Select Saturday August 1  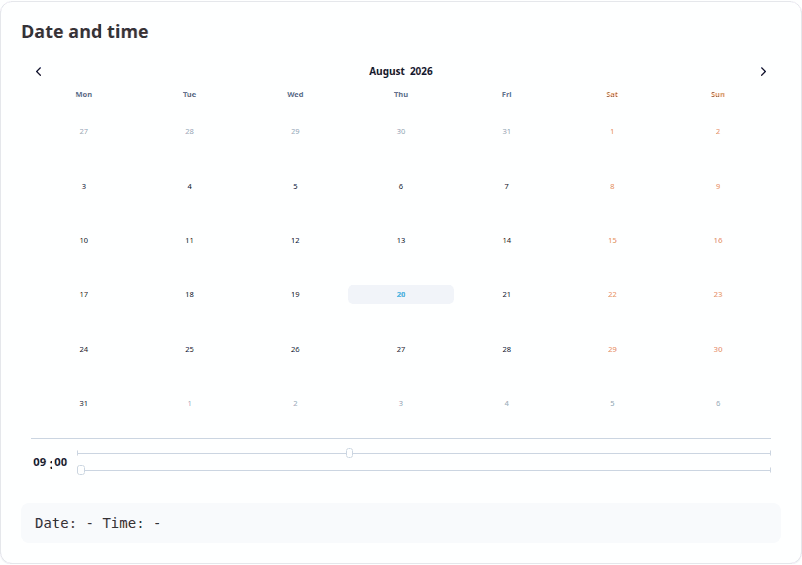coord(612,131)
